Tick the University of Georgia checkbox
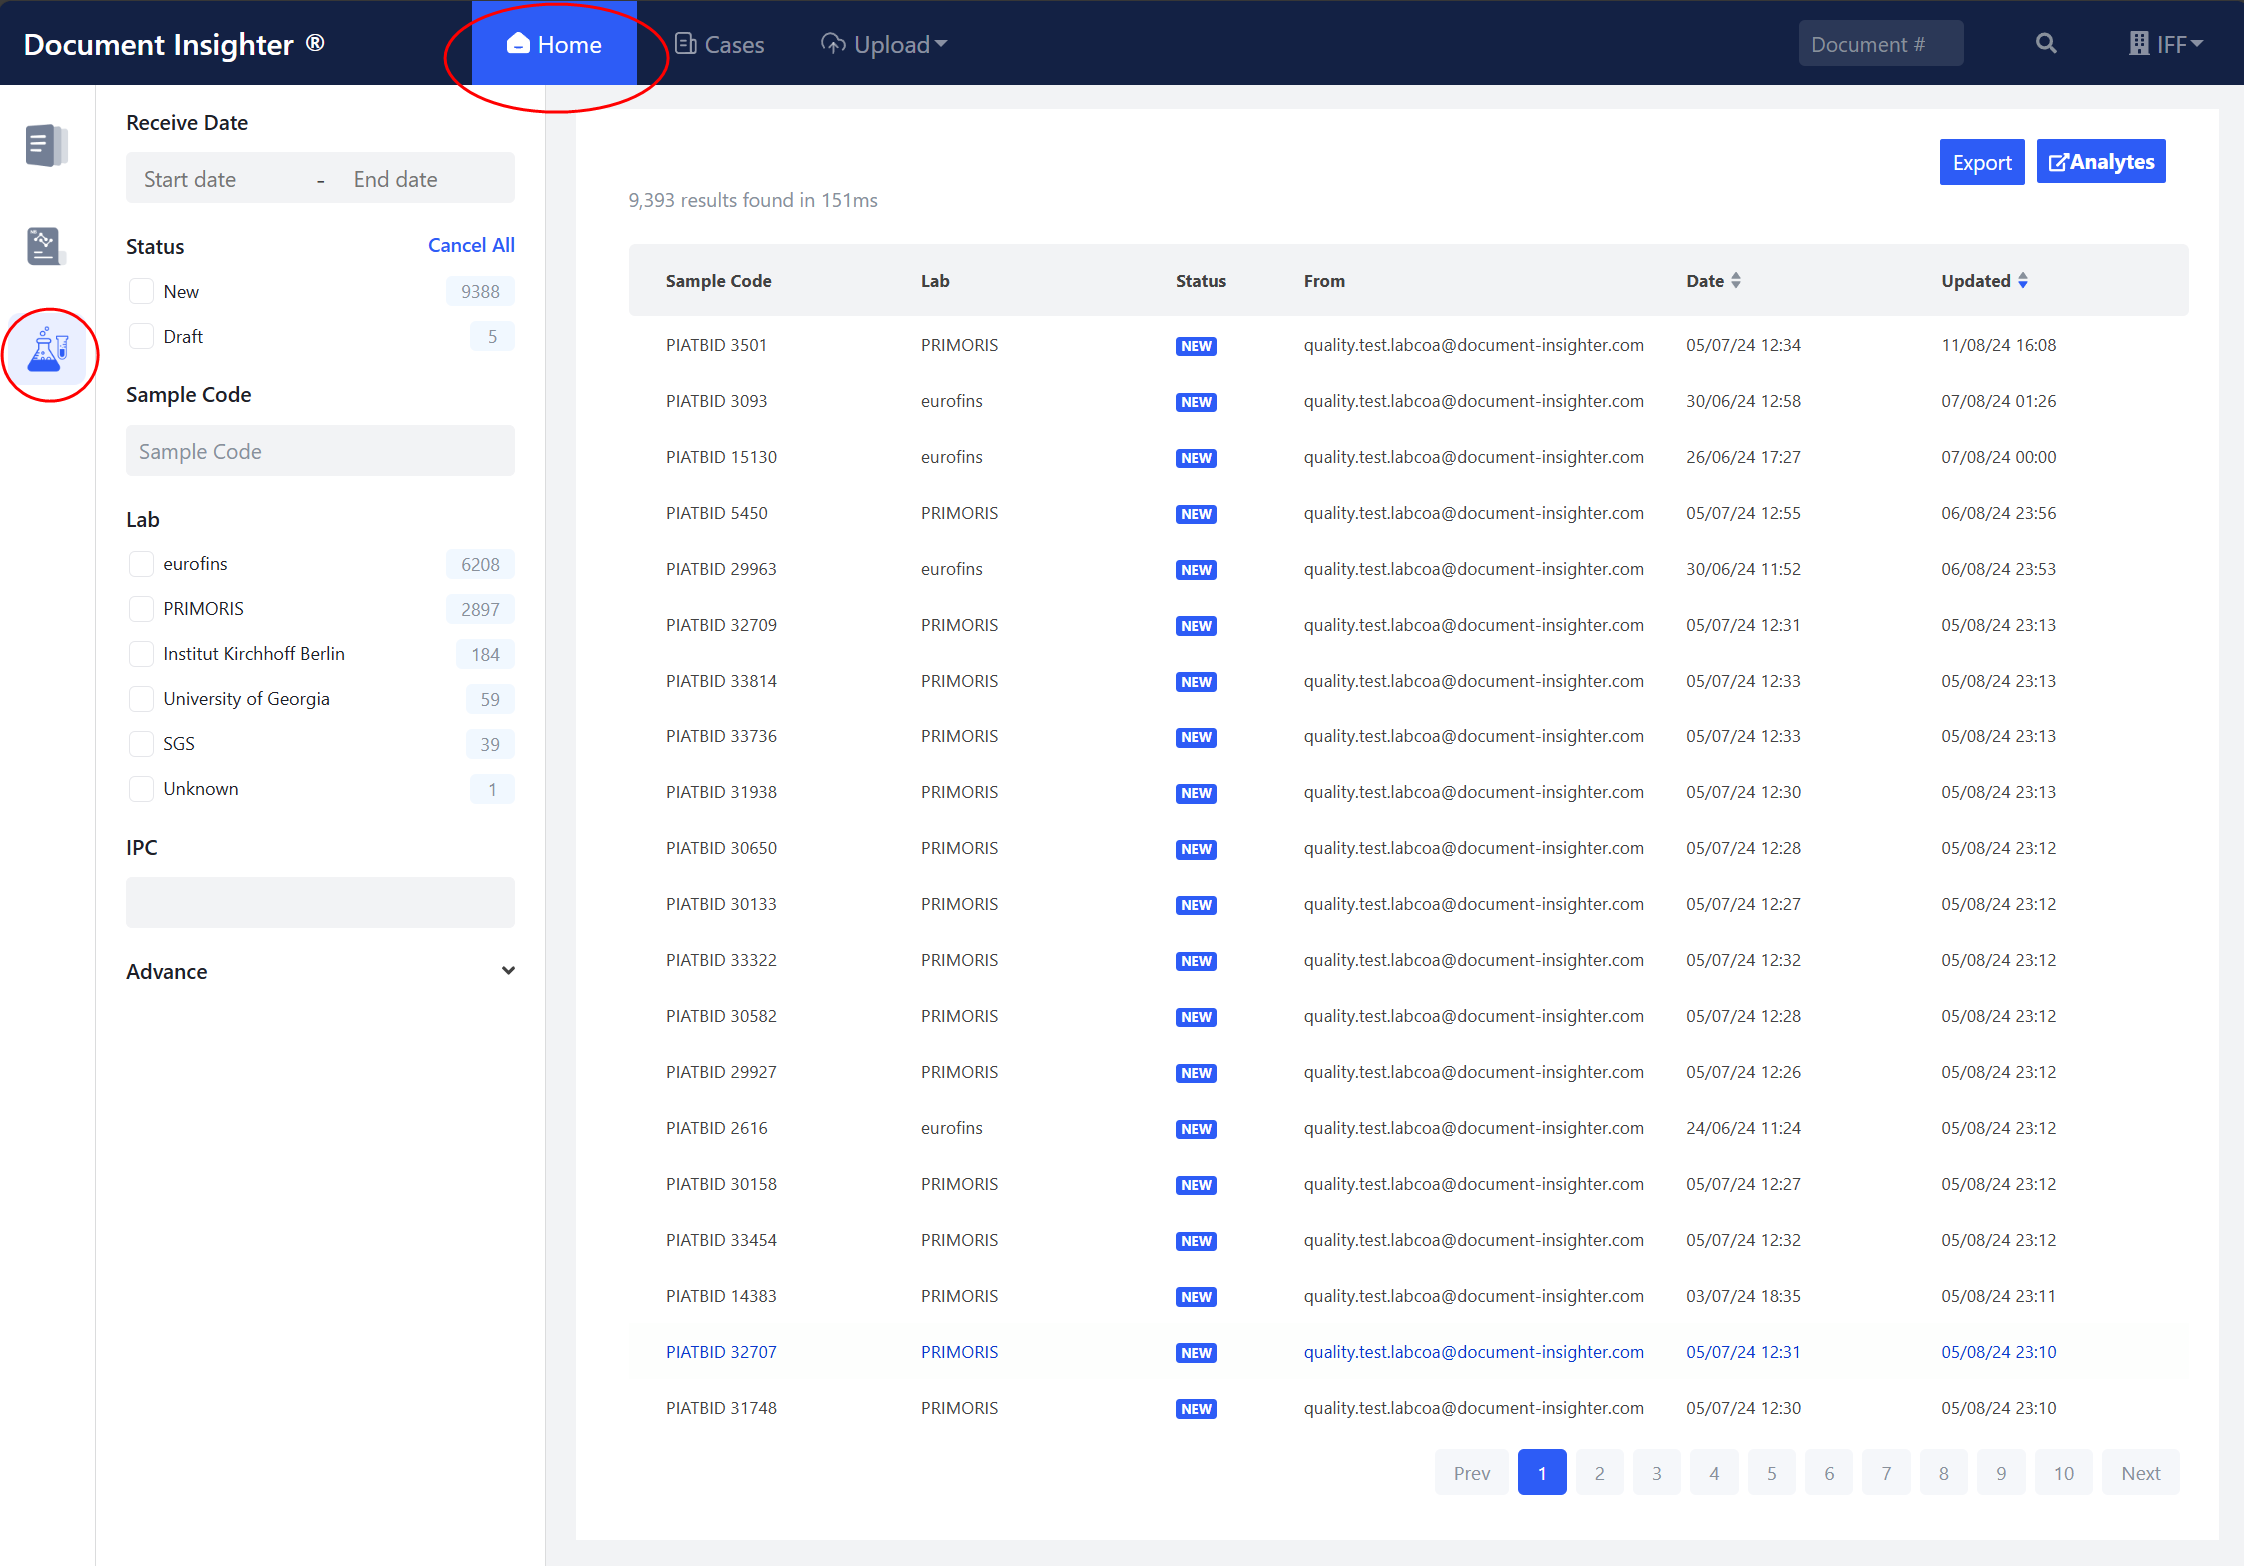Image resolution: width=2244 pixels, height=1566 pixels. (x=142, y=699)
